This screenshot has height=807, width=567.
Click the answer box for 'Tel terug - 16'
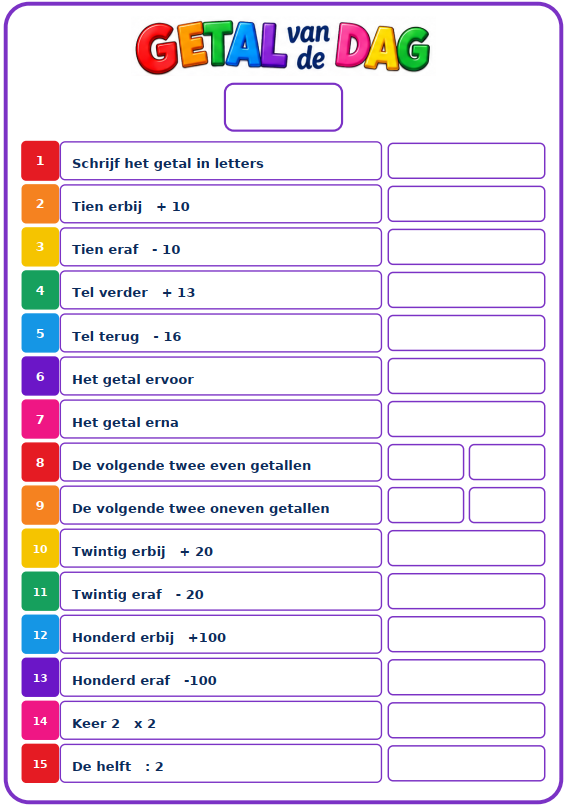point(466,333)
